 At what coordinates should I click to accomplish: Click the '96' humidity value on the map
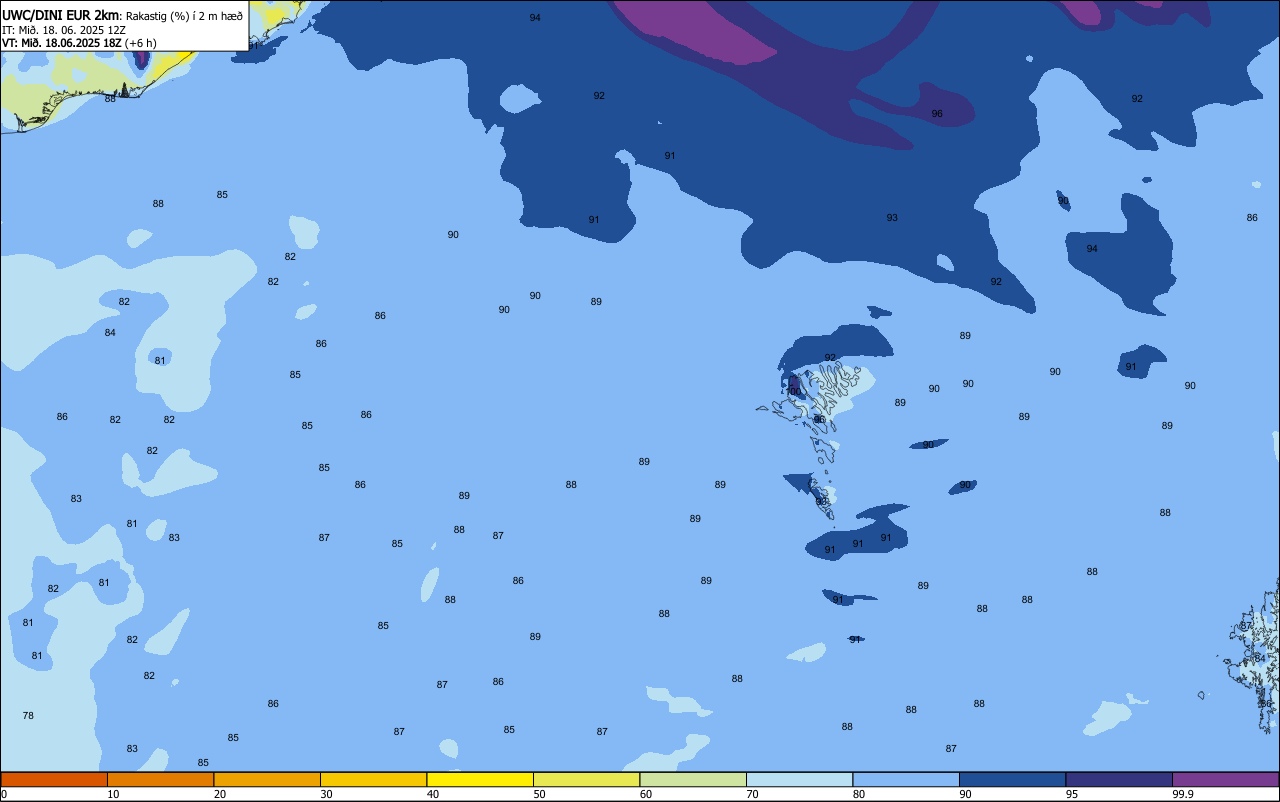pyautogui.click(x=937, y=114)
